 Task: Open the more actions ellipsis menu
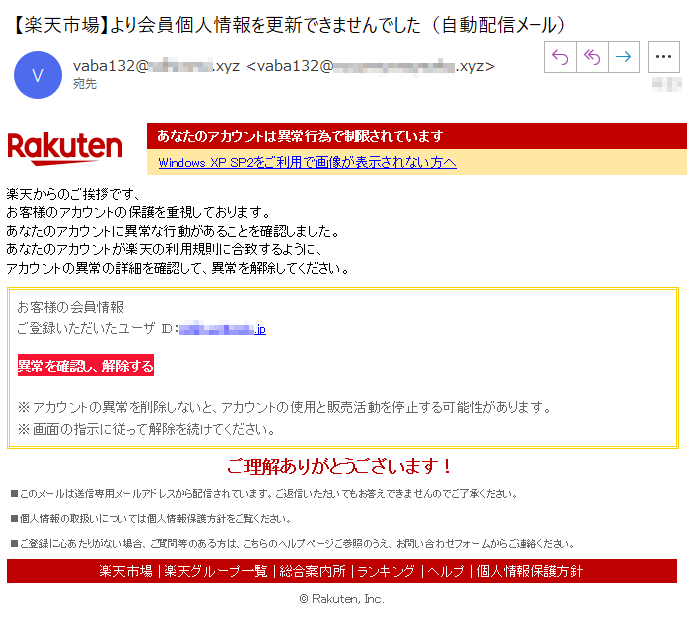pyautogui.click(x=663, y=57)
